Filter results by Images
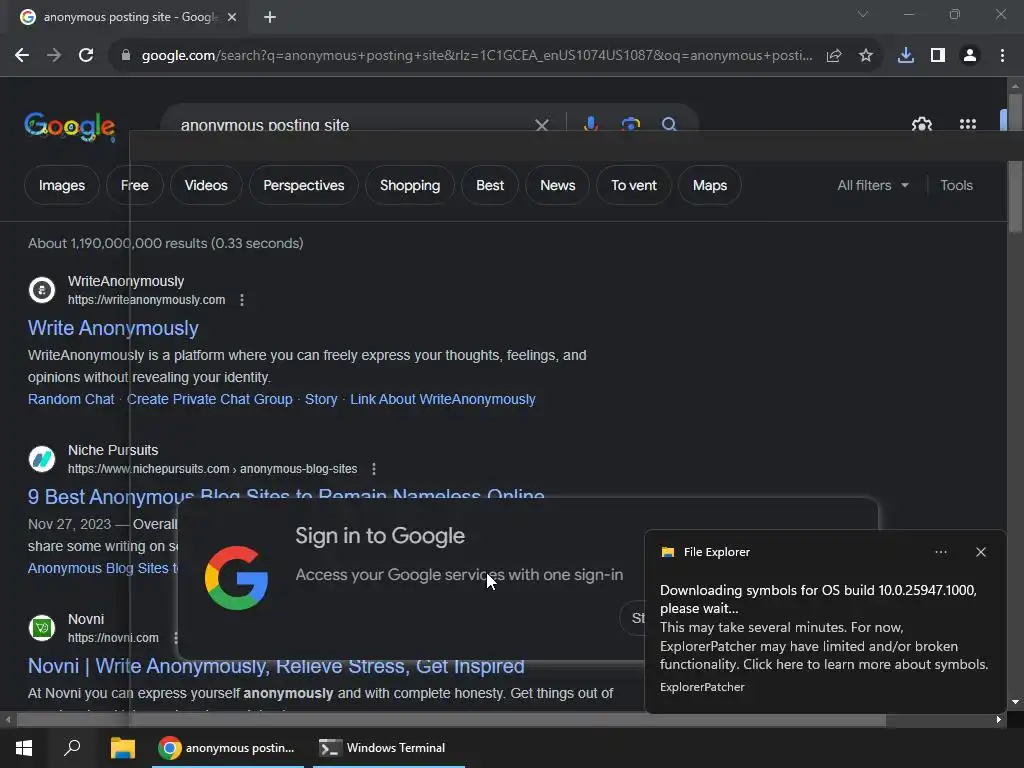This screenshot has height=768, width=1024. pos(61,185)
